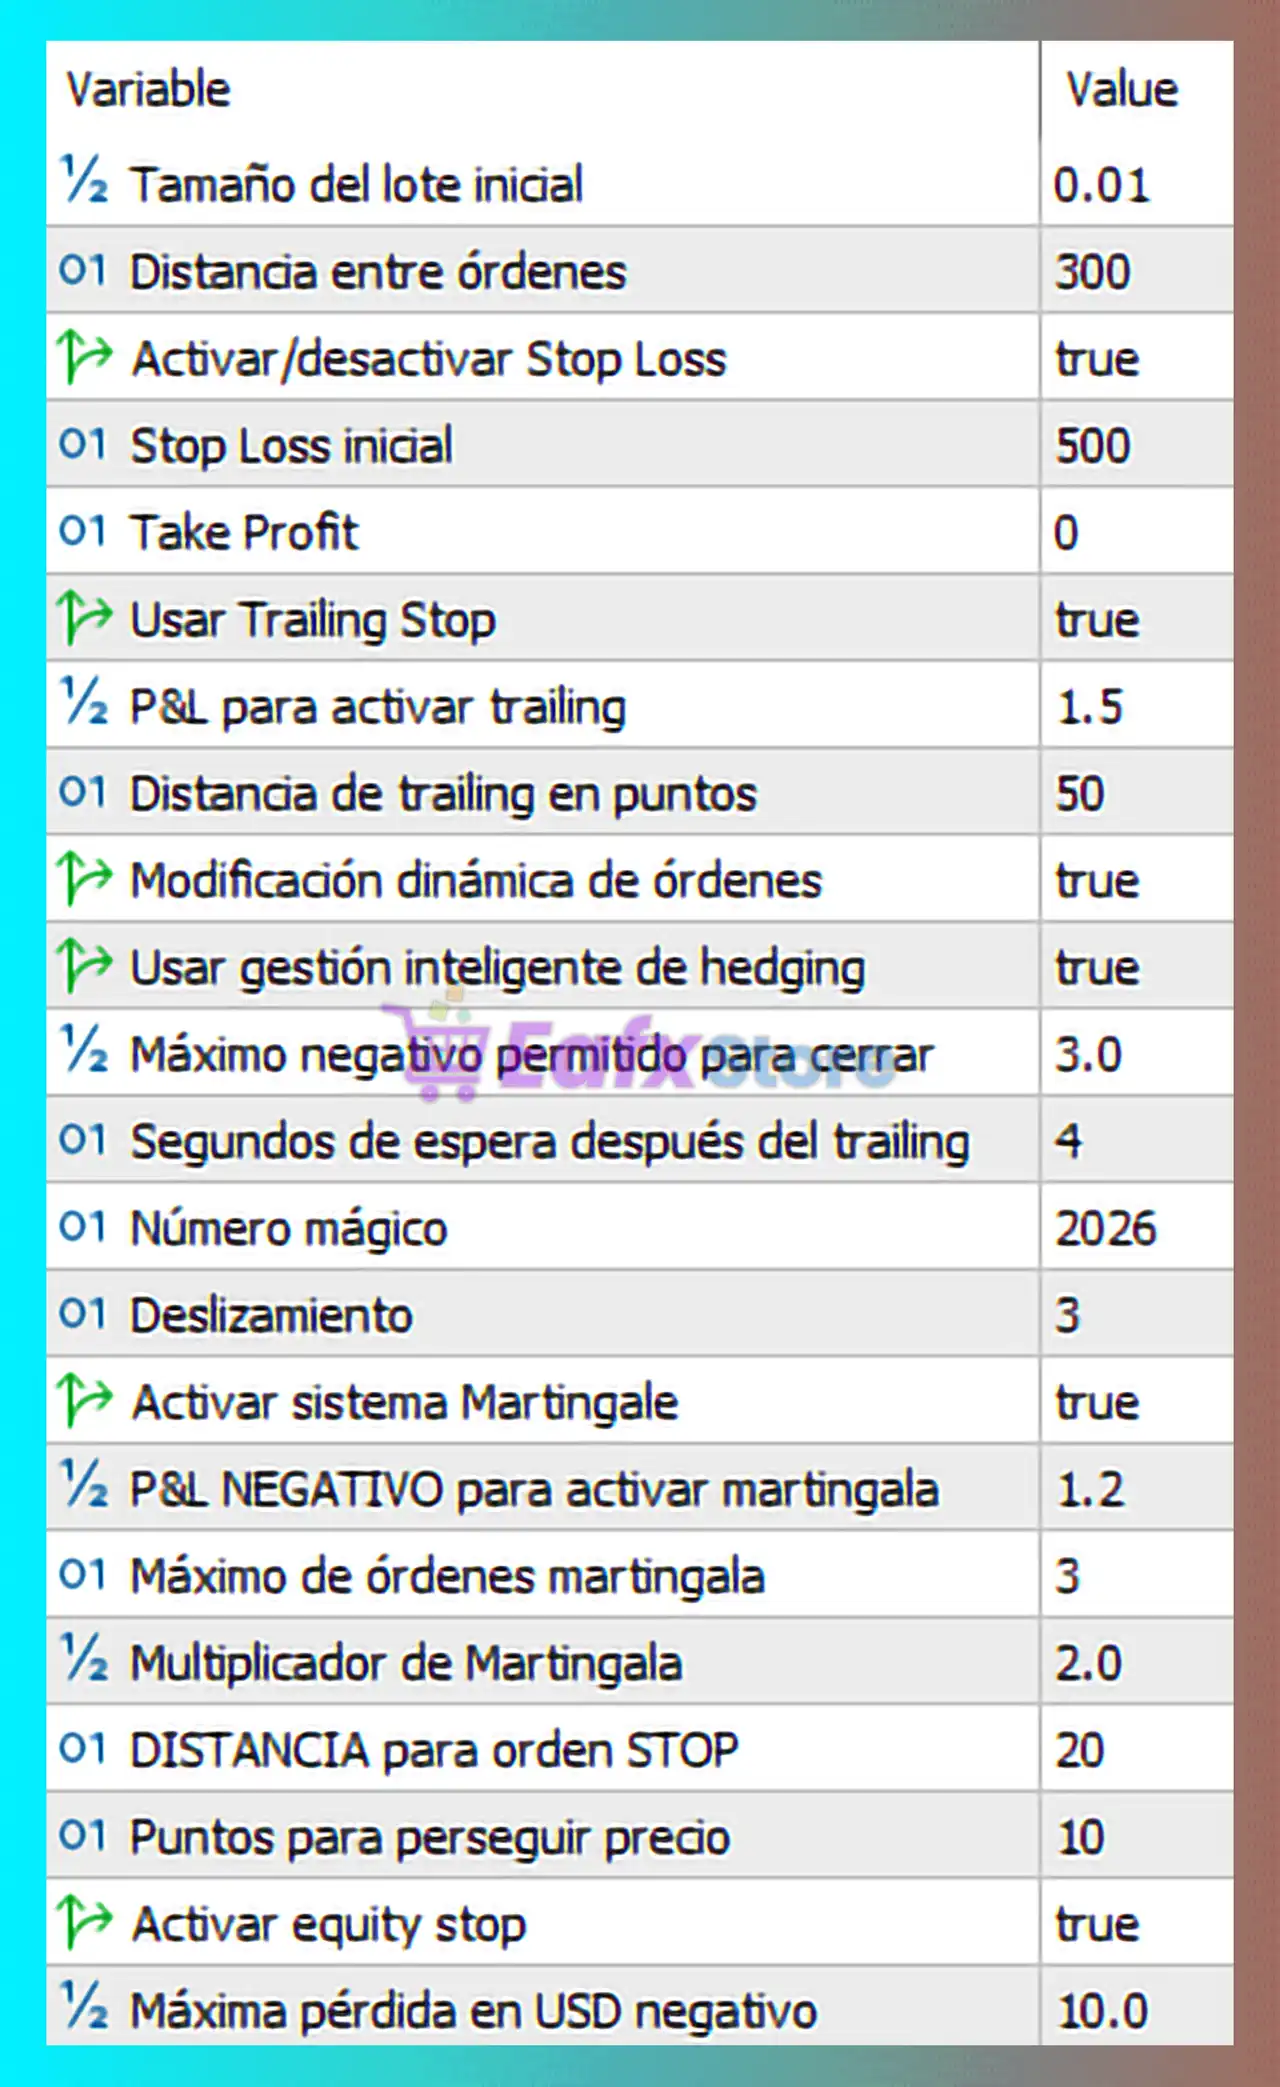This screenshot has height=2087, width=1280.
Task: Click the Stop Loss inicial value 500
Action: tap(1093, 445)
